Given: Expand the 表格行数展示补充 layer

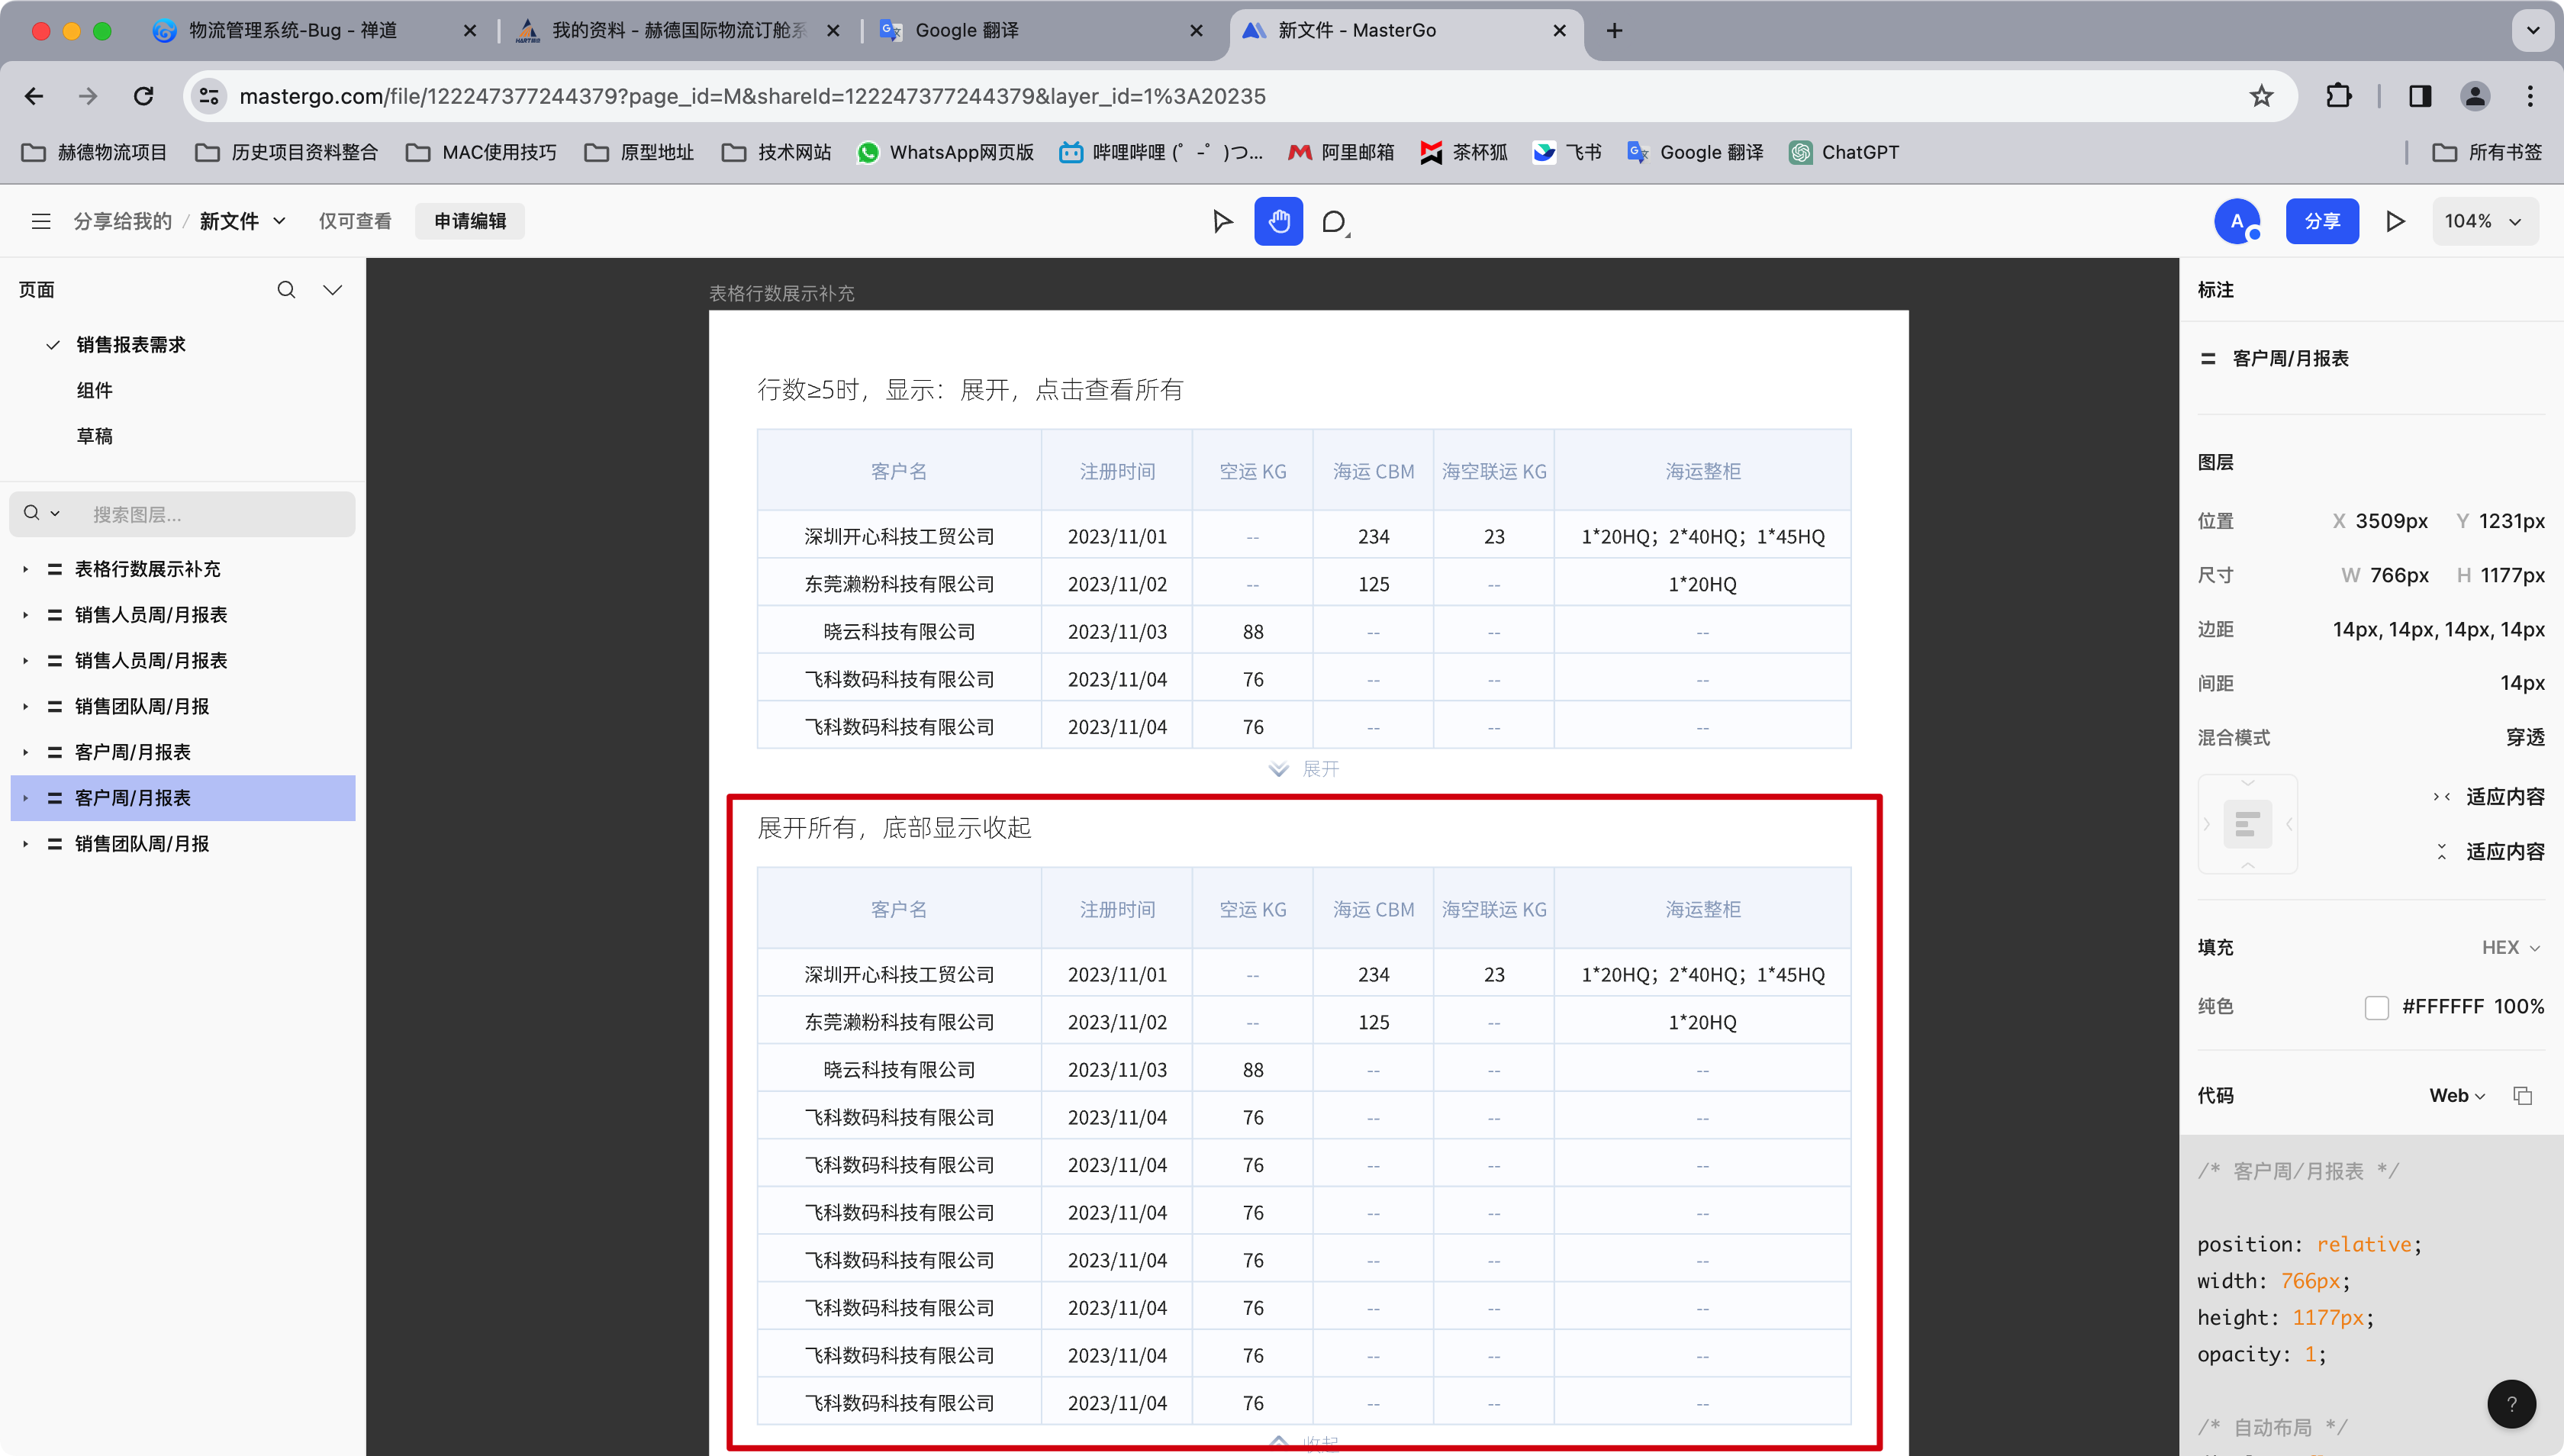Looking at the screenshot, I should [x=26, y=569].
